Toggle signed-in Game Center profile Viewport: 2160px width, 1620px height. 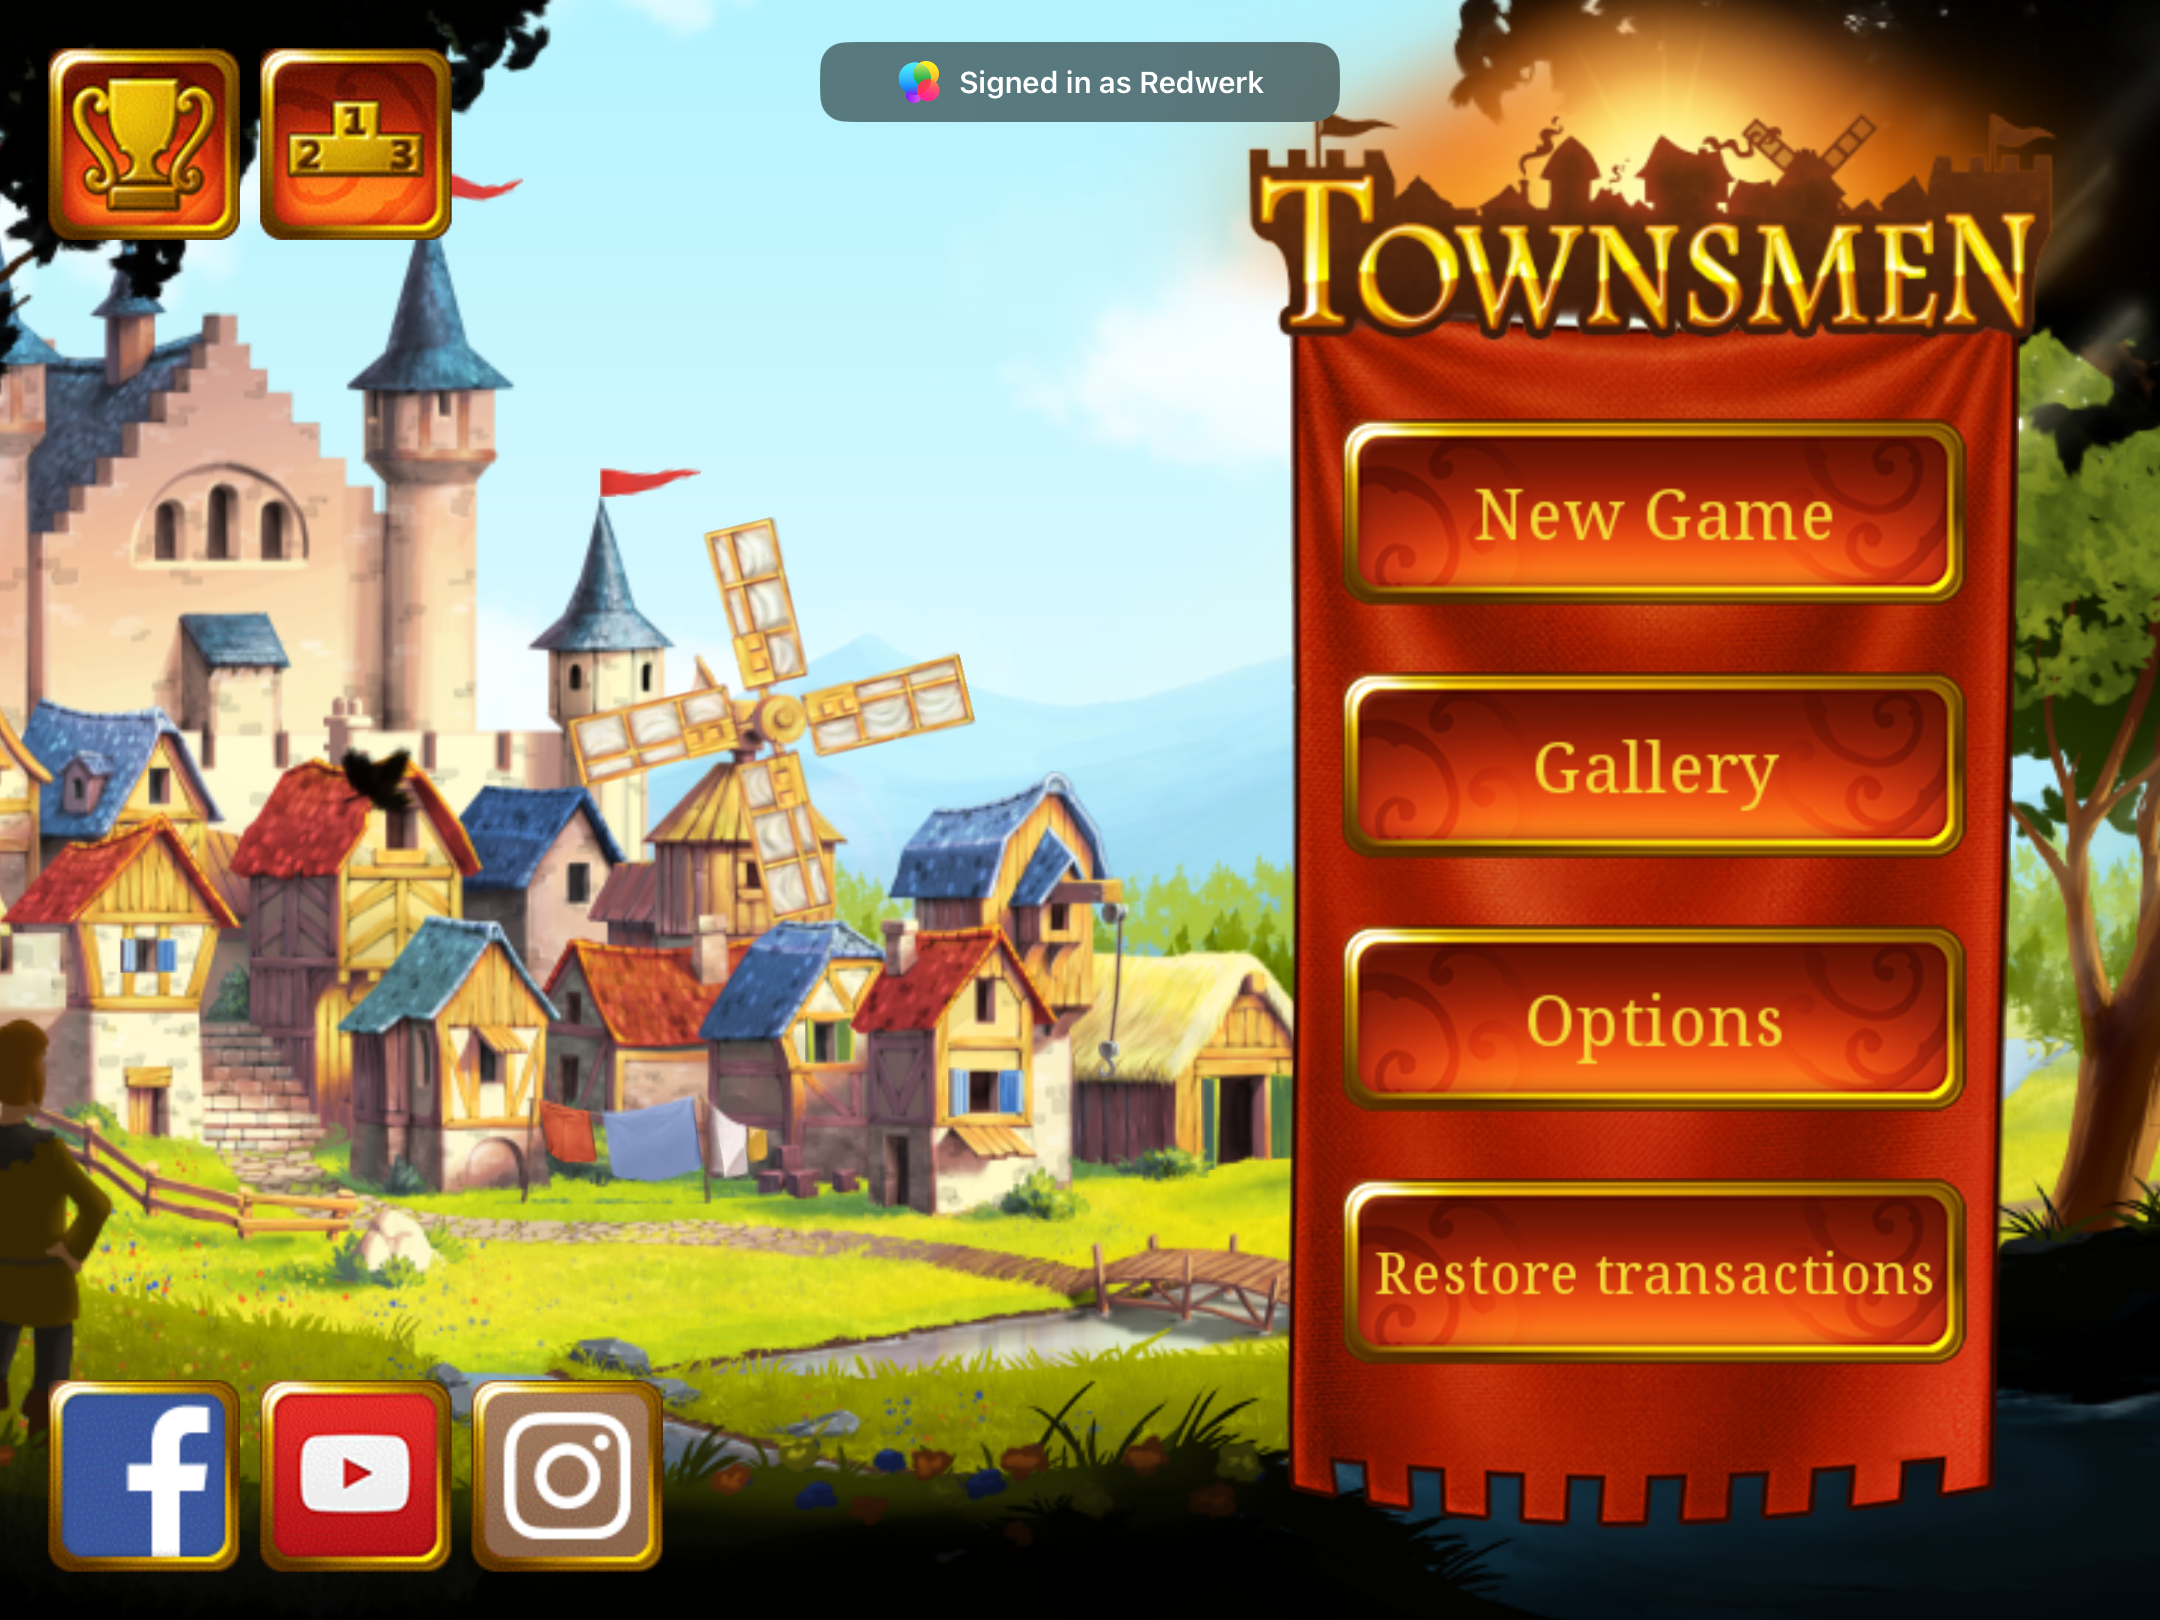[x=1080, y=82]
